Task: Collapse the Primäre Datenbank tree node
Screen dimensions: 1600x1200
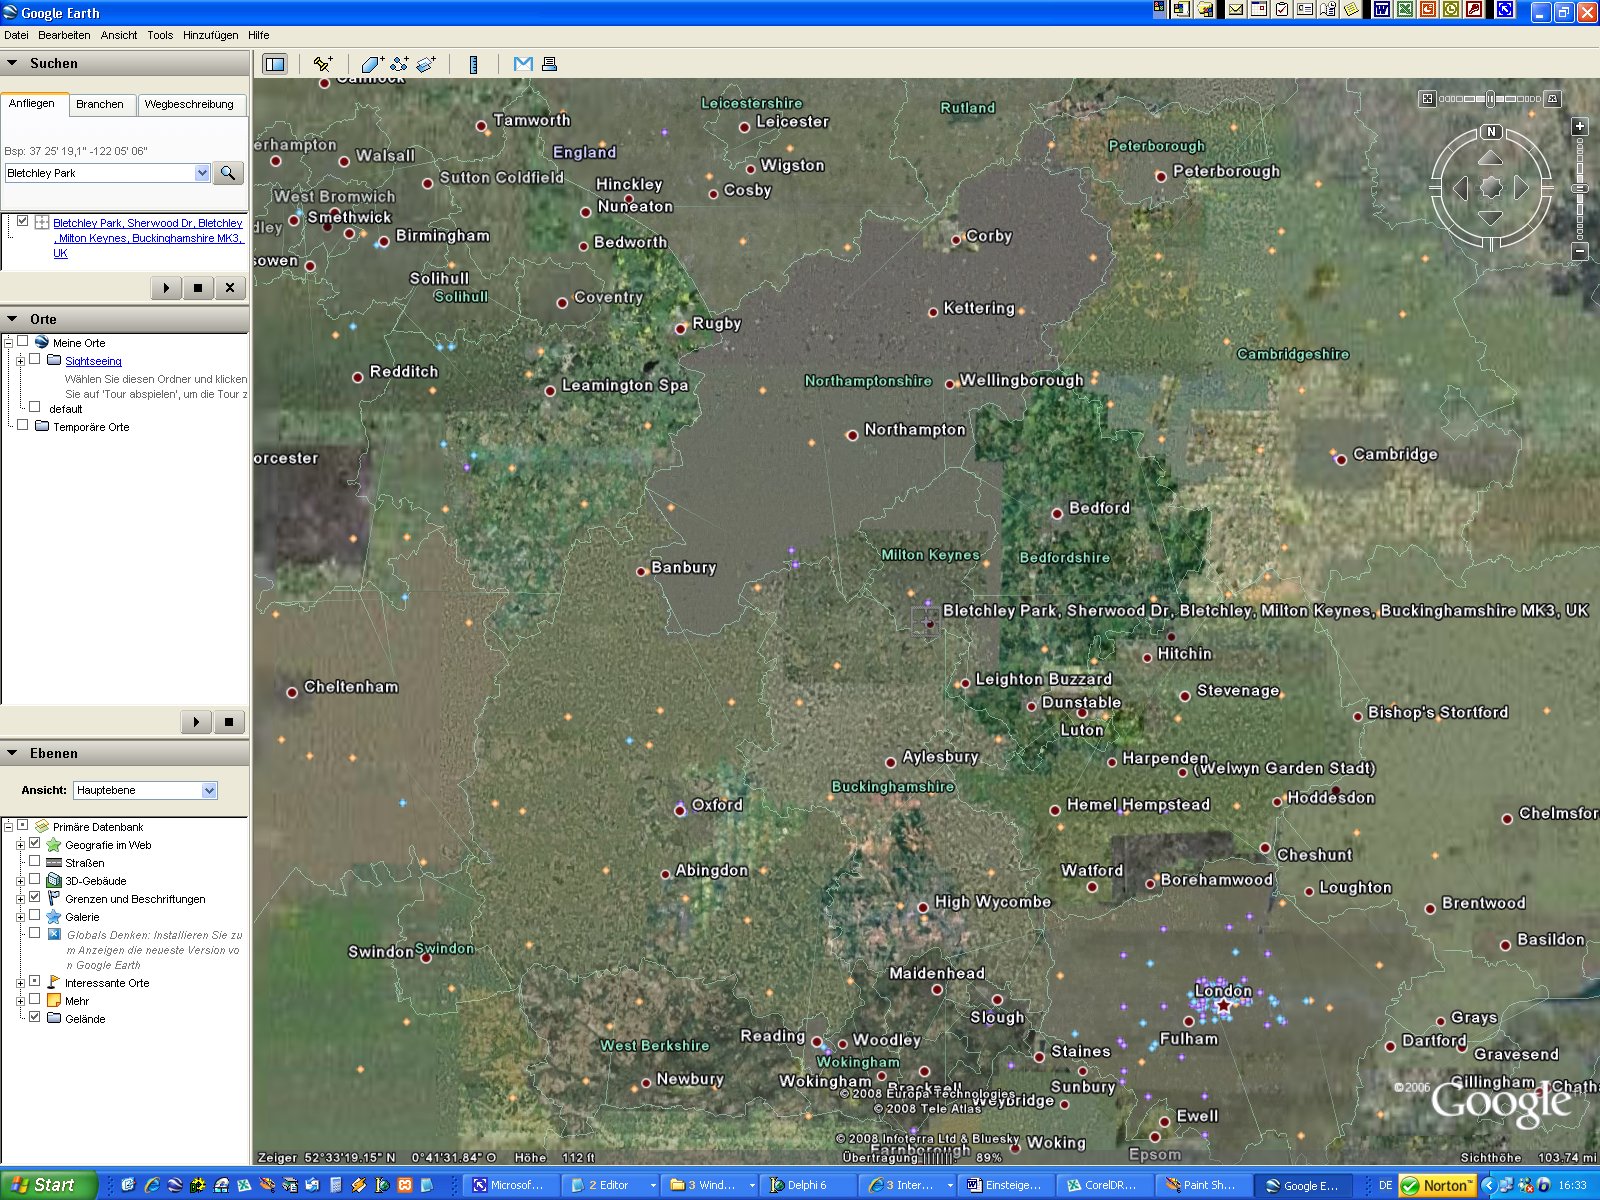Action: click(8, 827)
